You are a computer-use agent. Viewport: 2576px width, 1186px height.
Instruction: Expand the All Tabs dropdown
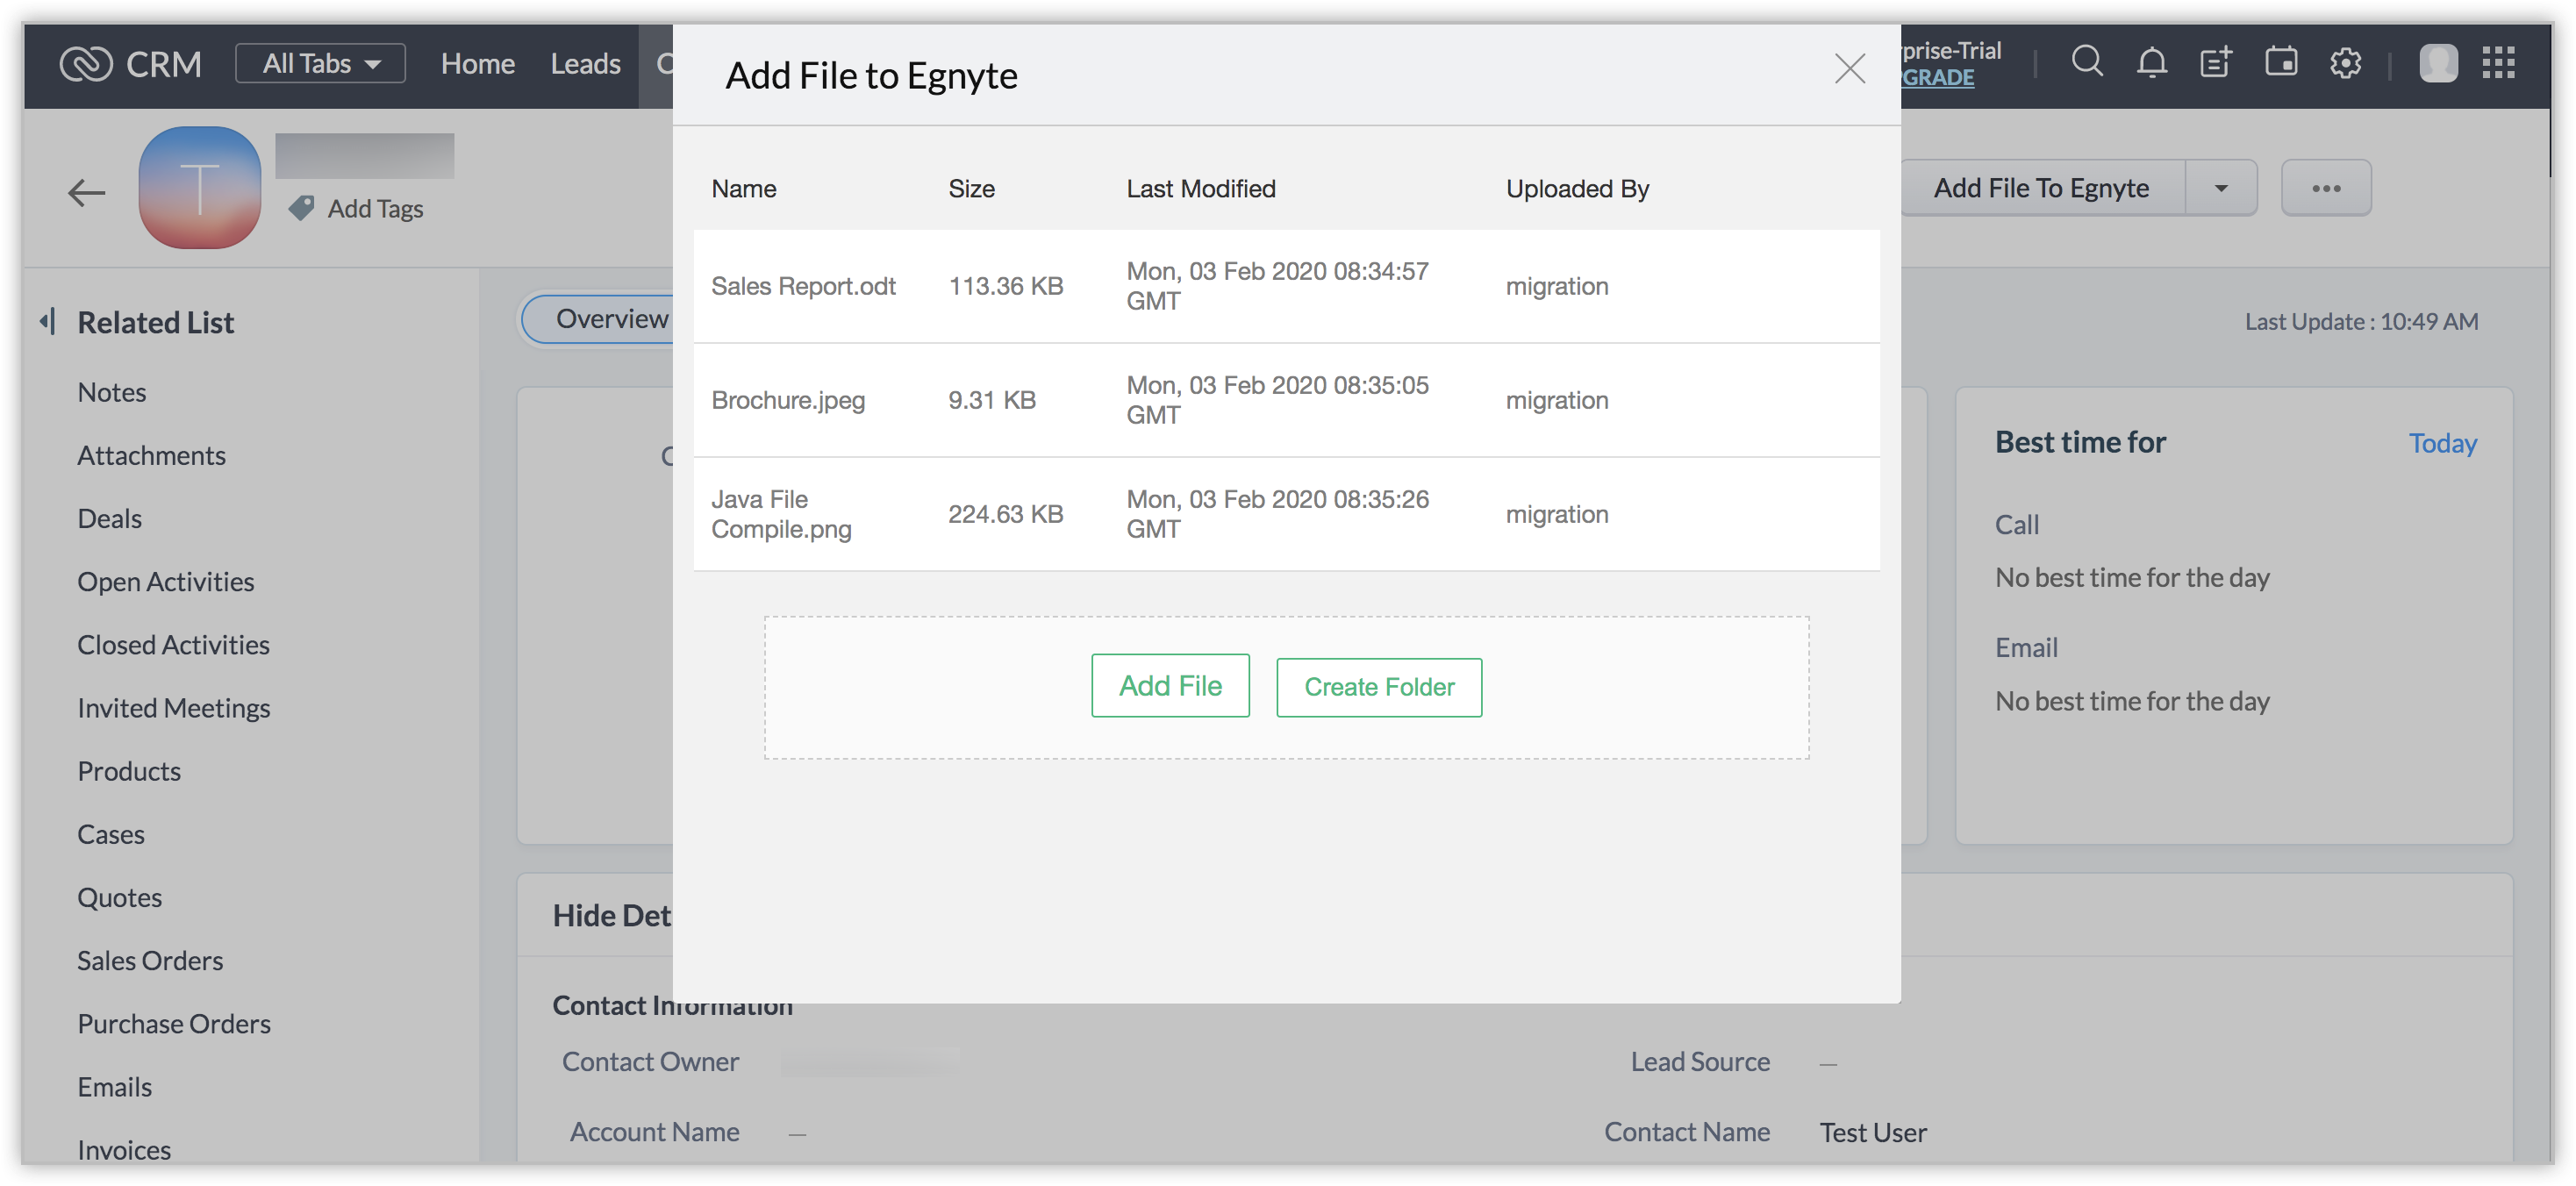click(x=320, y=63)
